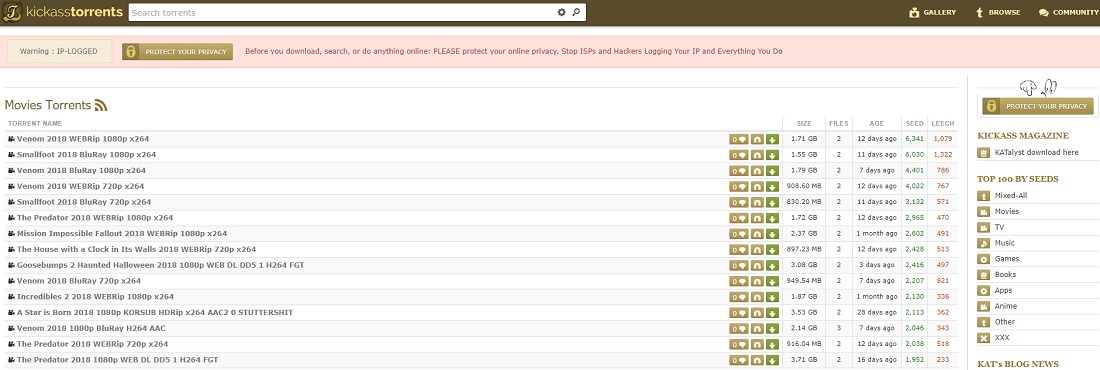The height and width of the screenshot is (370, 1100).
Task: Open comments for Venom 2018 WEBRip 1080p
Action: (739, 139)
